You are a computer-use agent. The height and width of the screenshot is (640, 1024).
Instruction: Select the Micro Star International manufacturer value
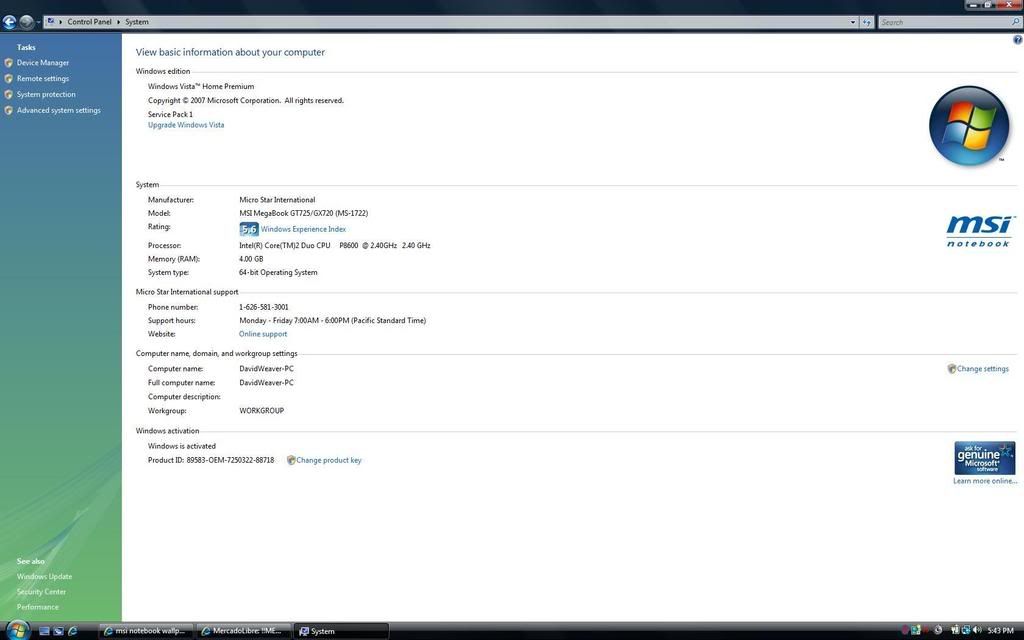[x=278, y=200]
